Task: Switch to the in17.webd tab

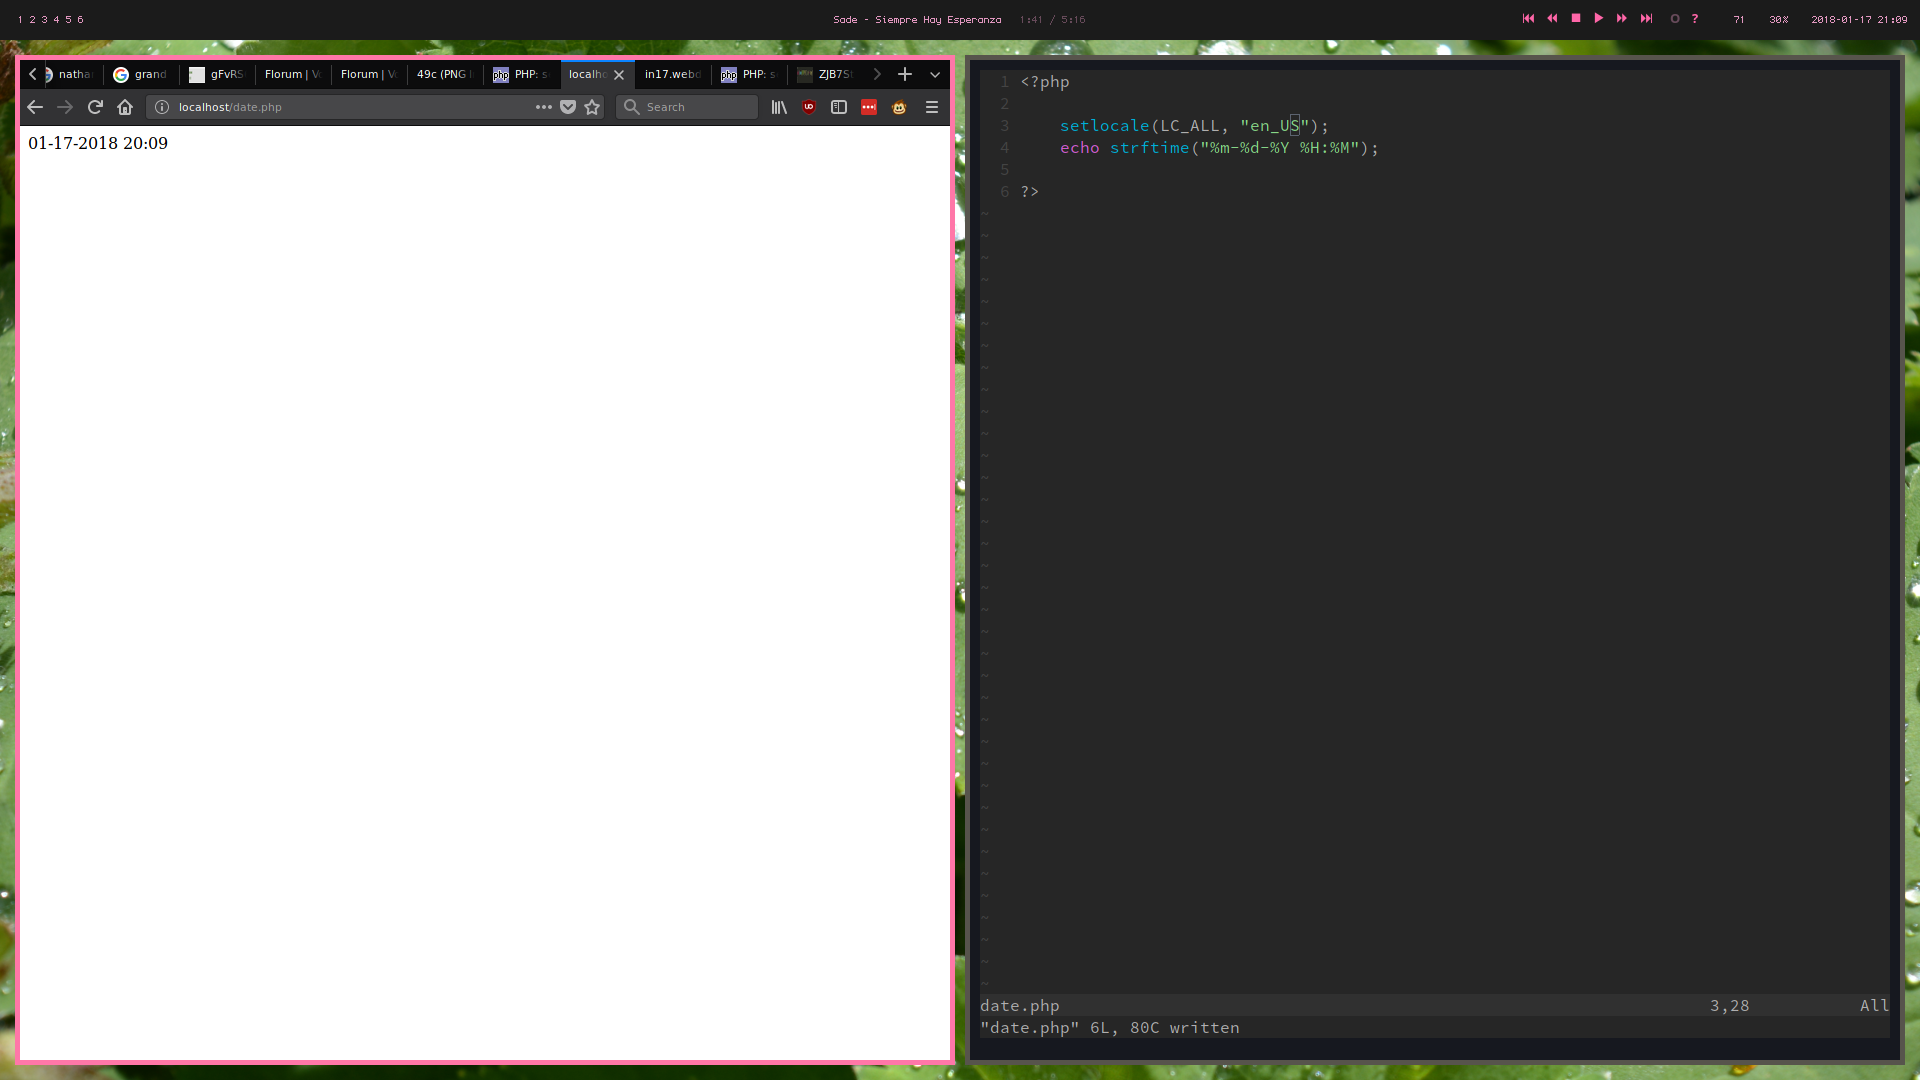Action: pos(671,74)
